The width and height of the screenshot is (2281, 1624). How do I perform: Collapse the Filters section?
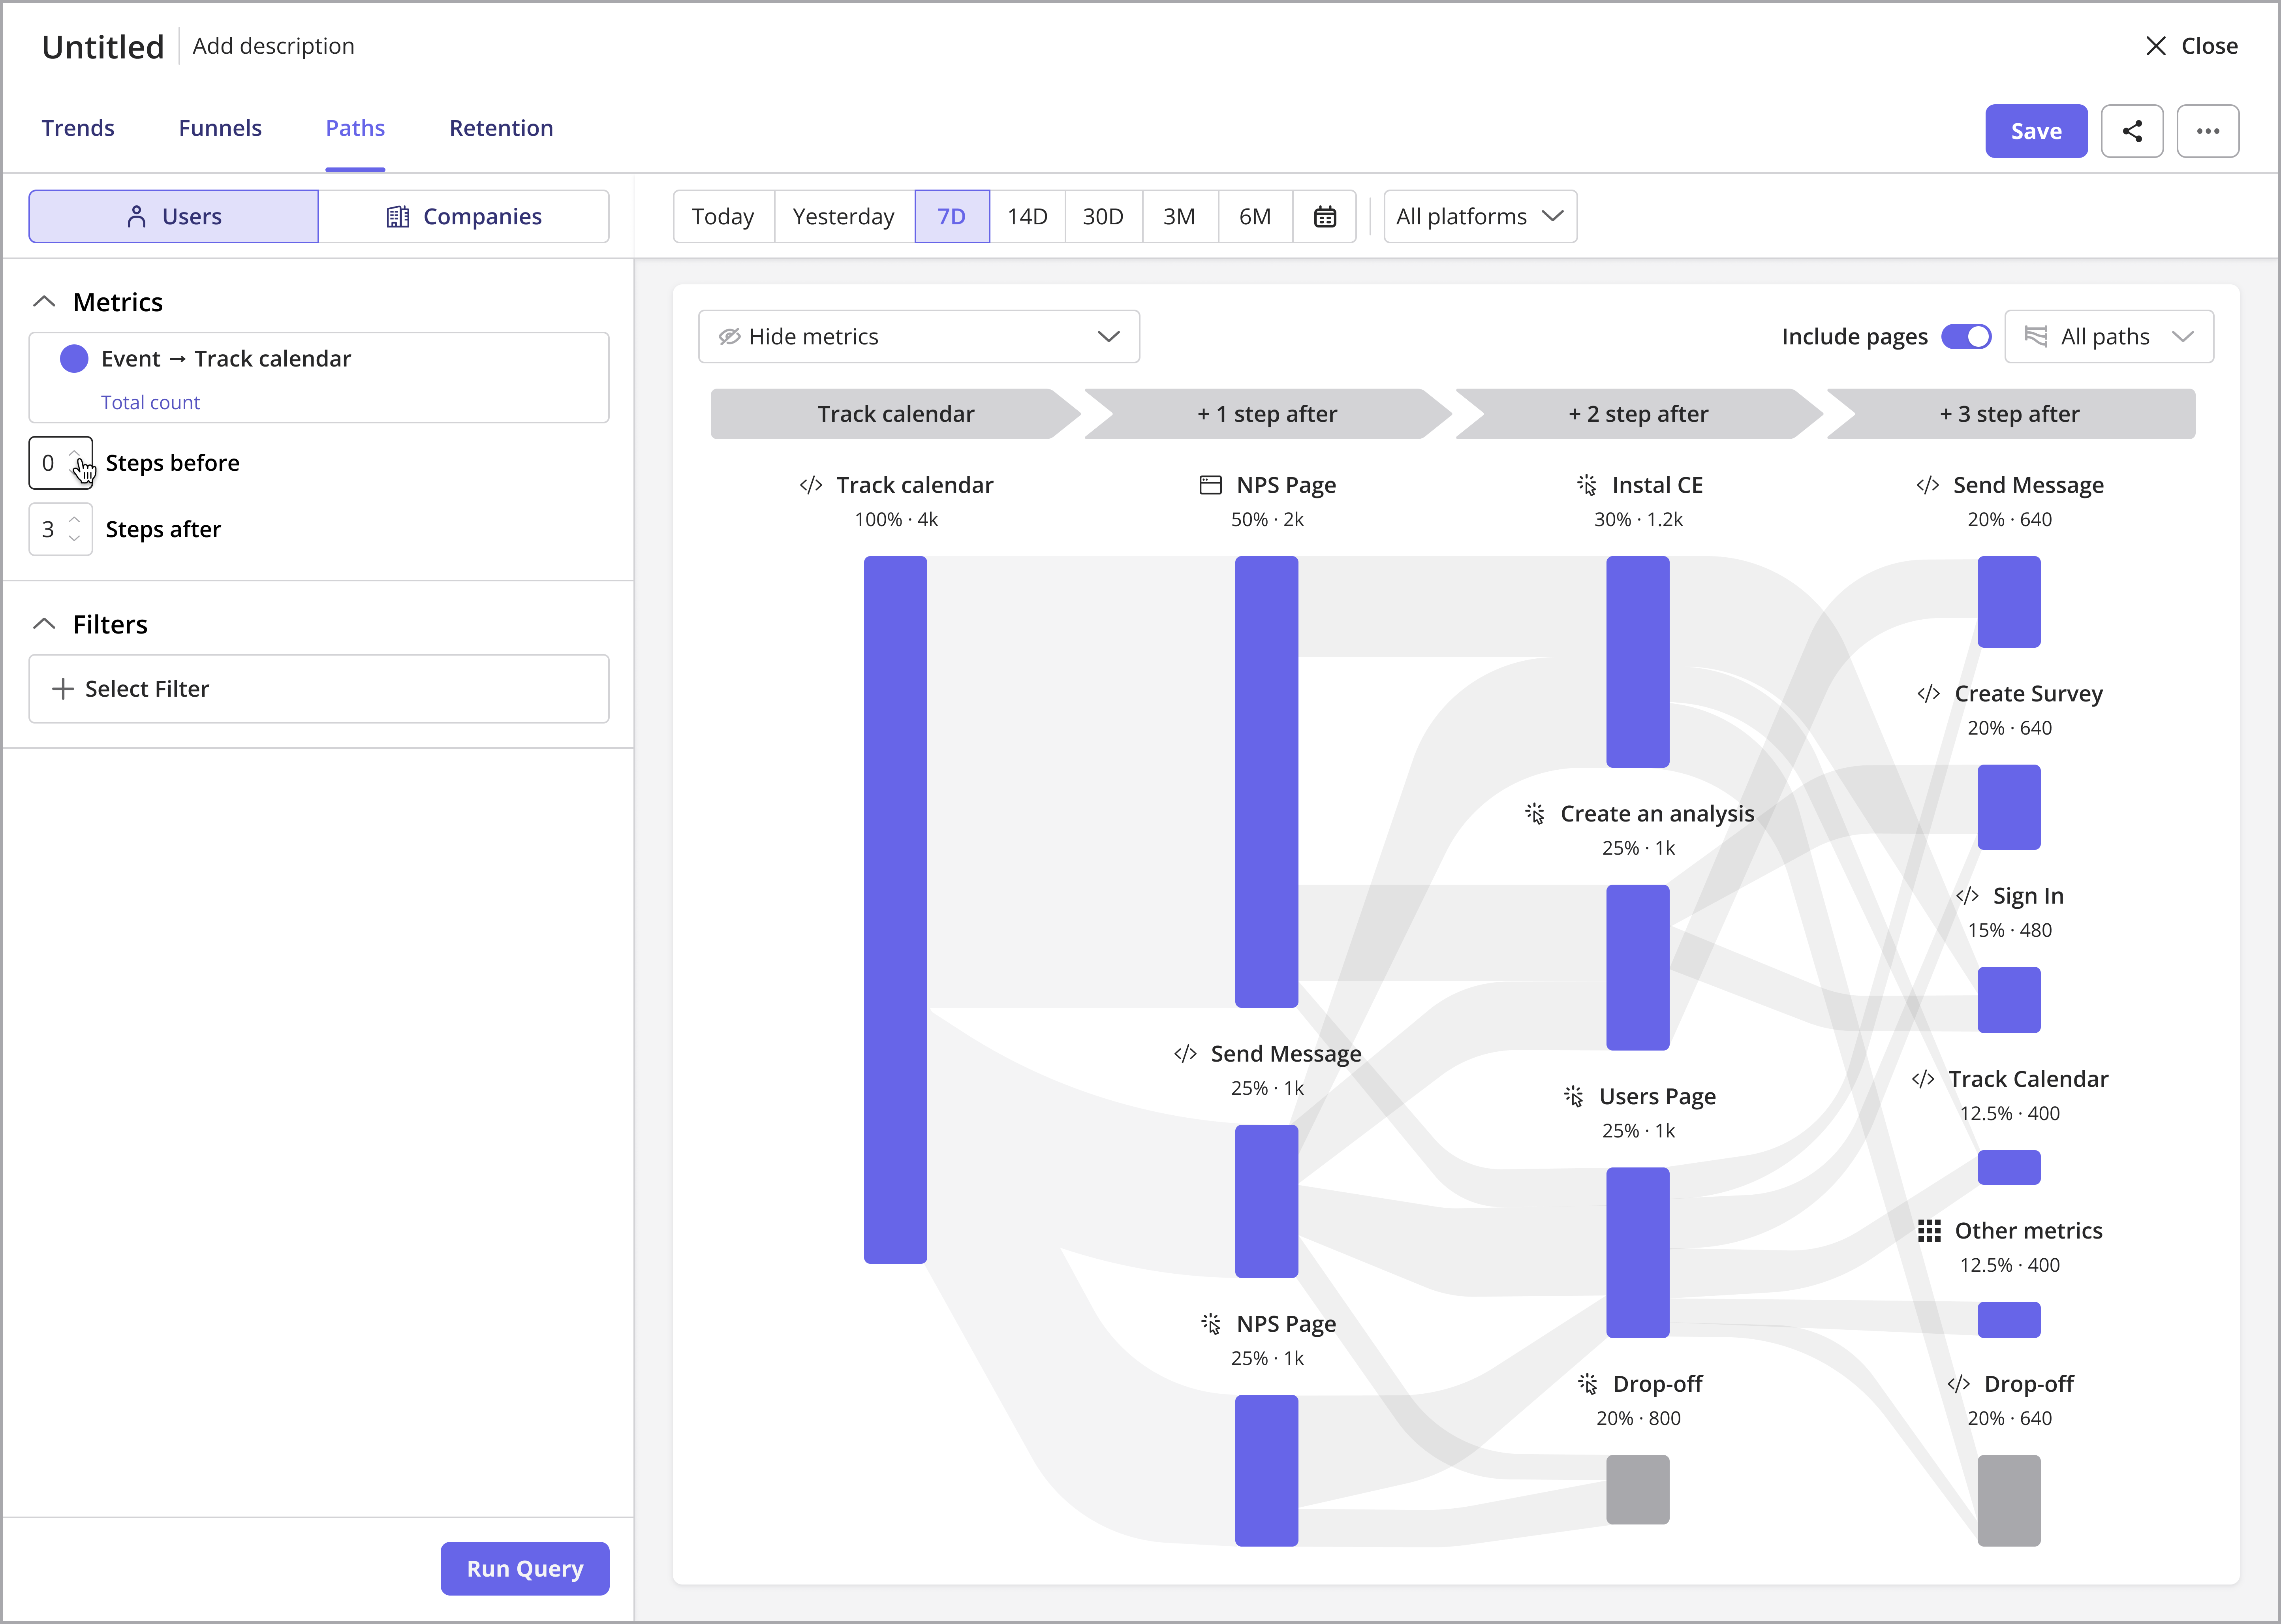click(x=44, y=624)
